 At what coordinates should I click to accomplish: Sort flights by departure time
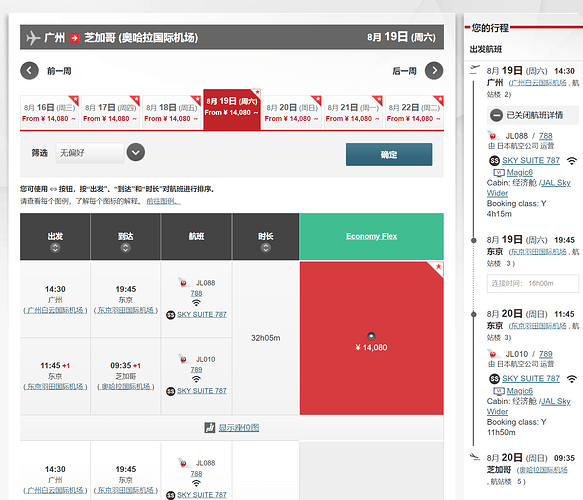pos(55,248)
